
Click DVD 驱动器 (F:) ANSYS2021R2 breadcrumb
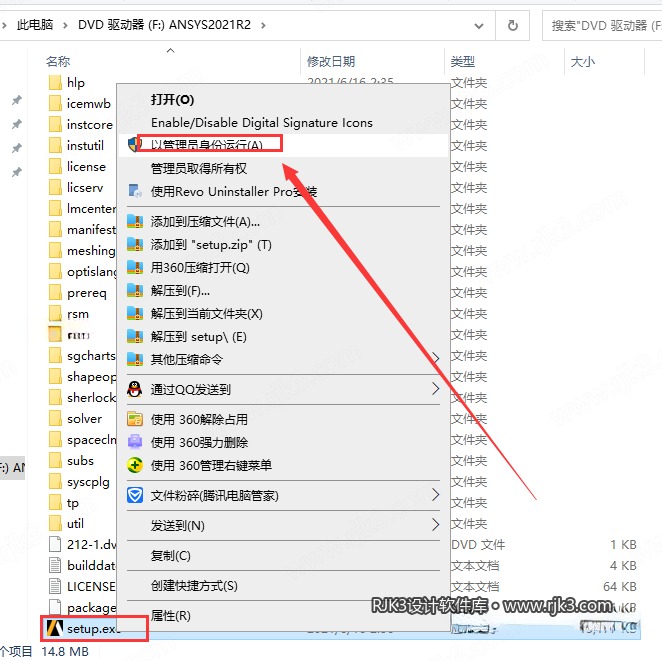164,25
